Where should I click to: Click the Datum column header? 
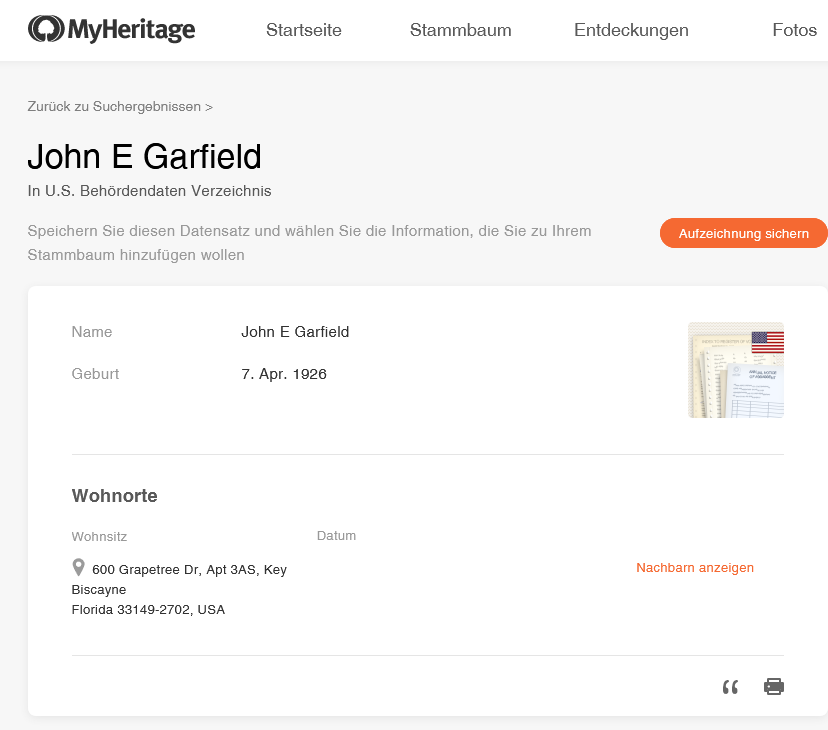coord(336,536)
